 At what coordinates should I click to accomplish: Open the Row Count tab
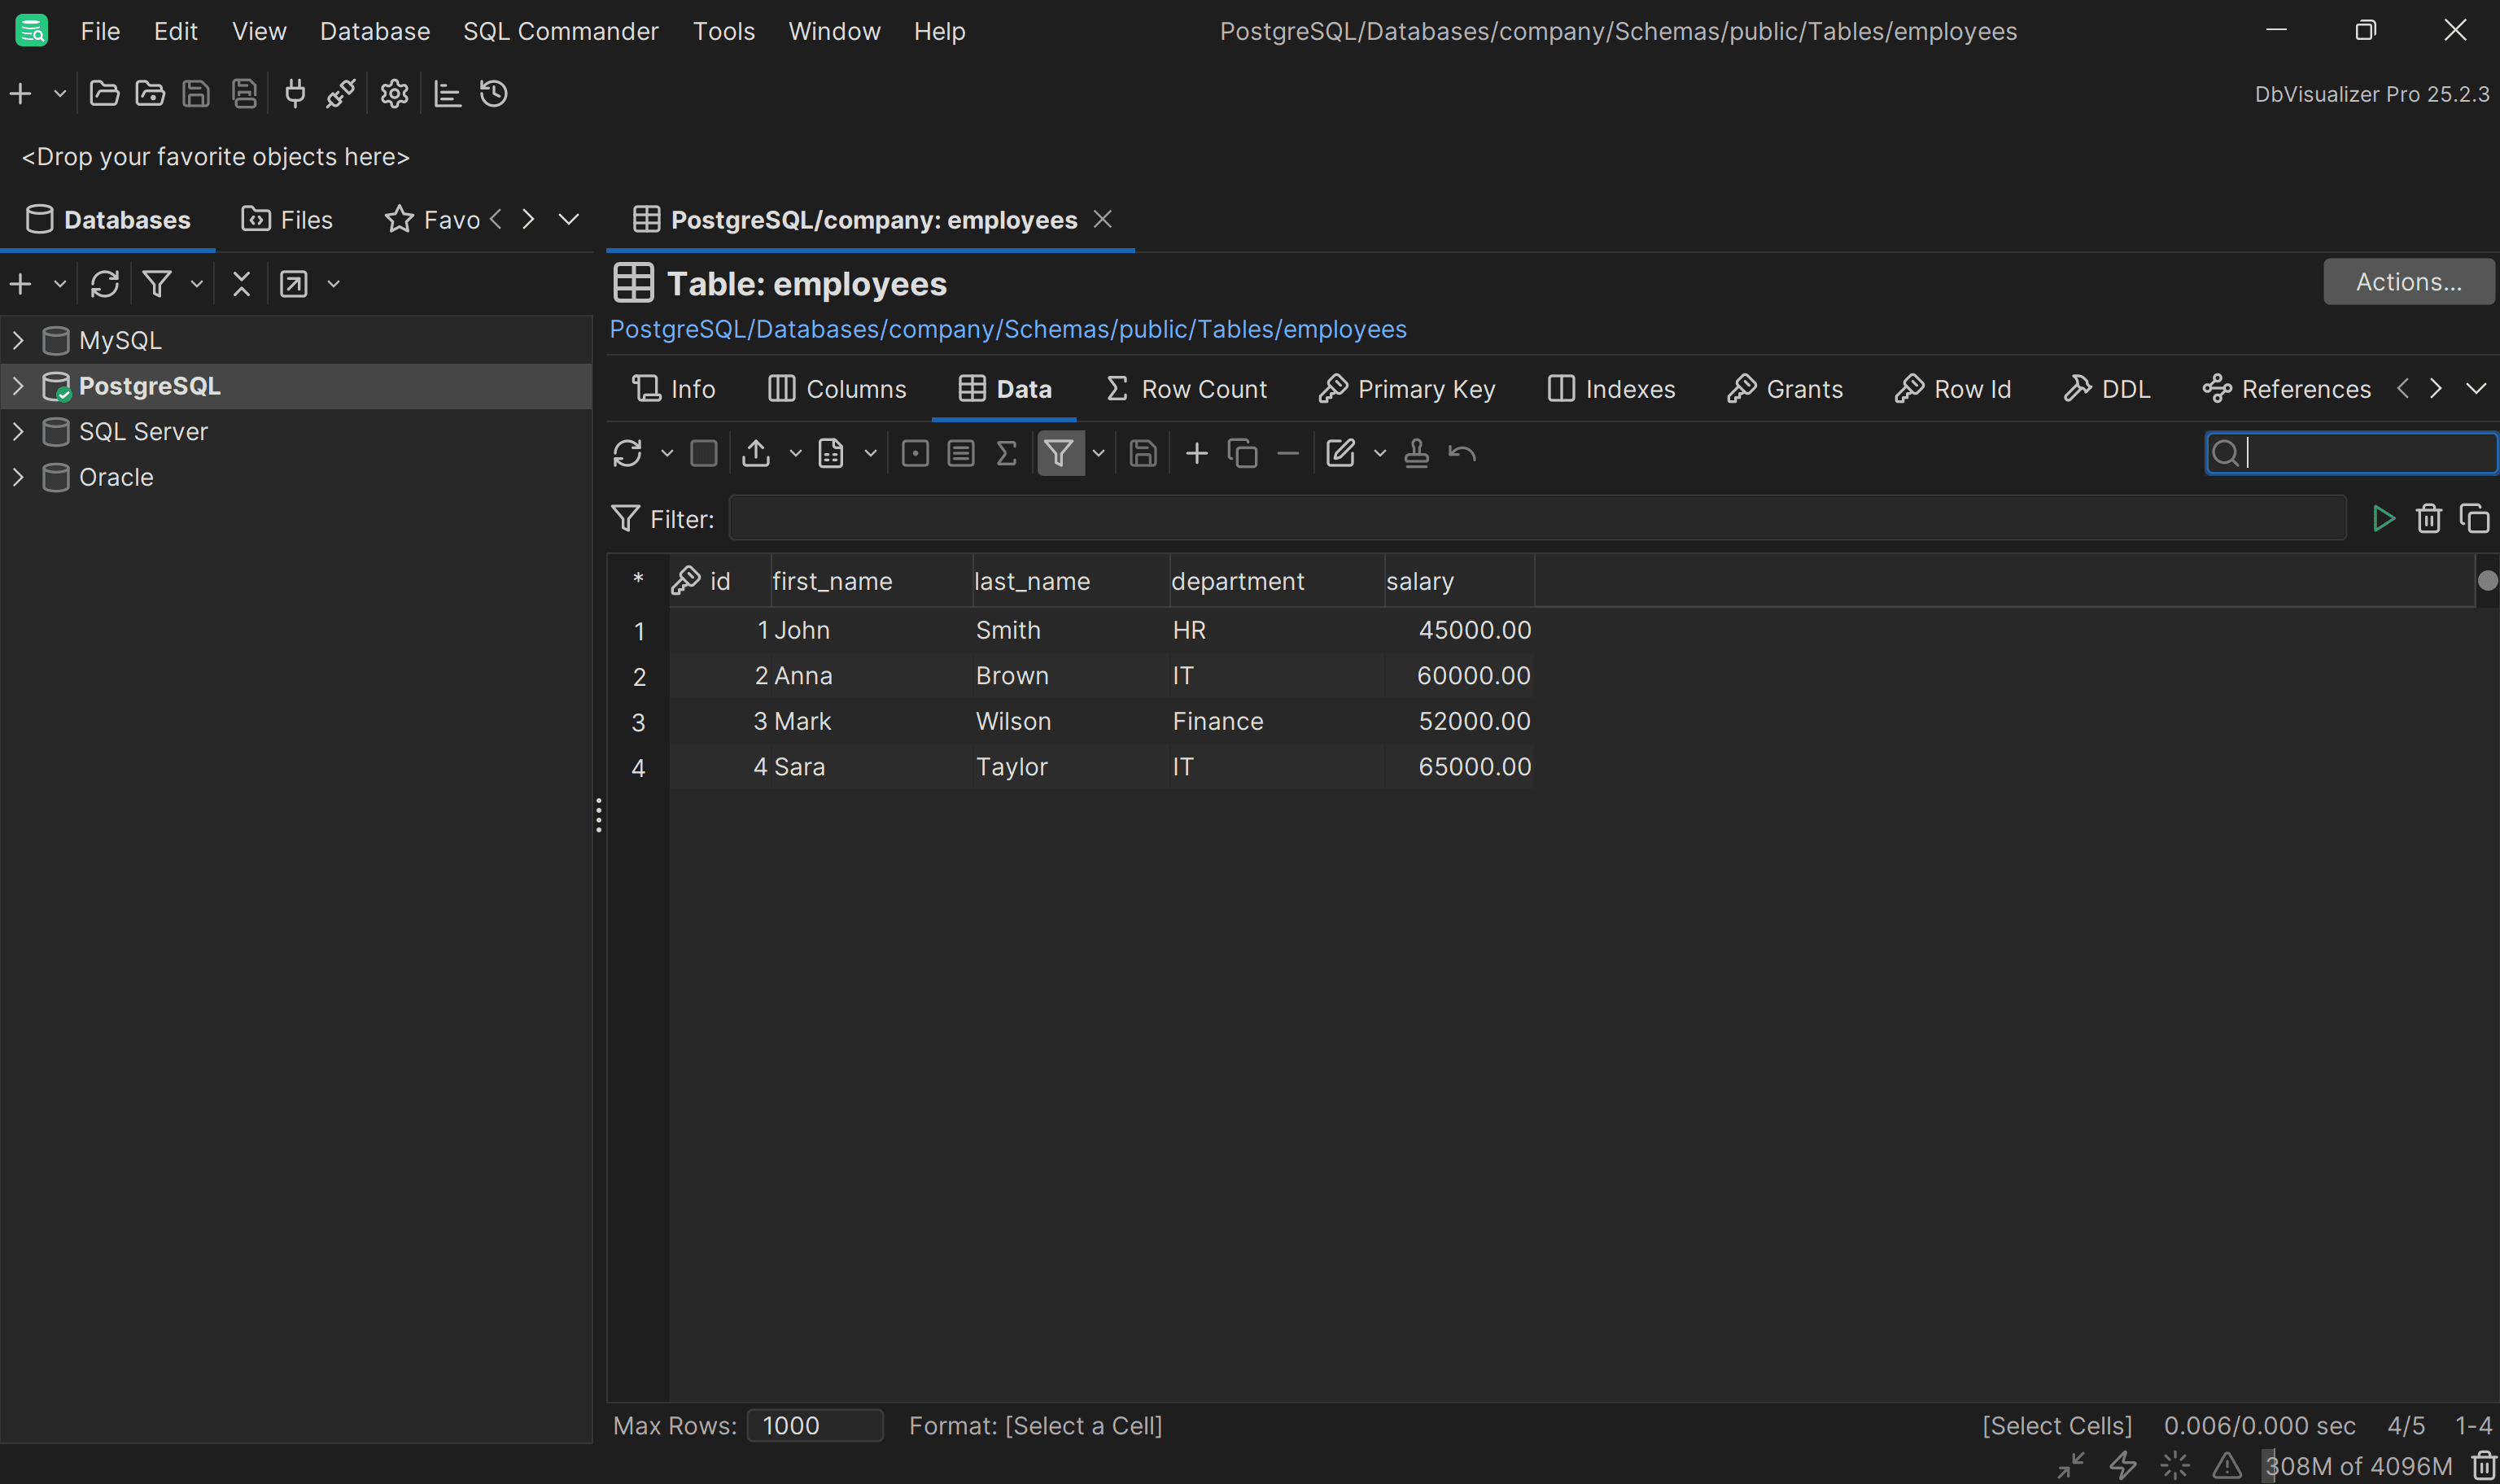click(1187, 389)
